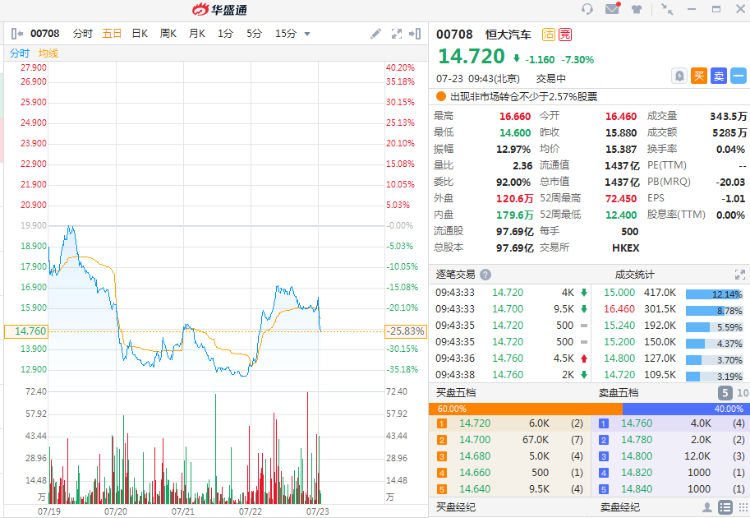
Task: Expand the 成交统计 panel
Action: 739,275
